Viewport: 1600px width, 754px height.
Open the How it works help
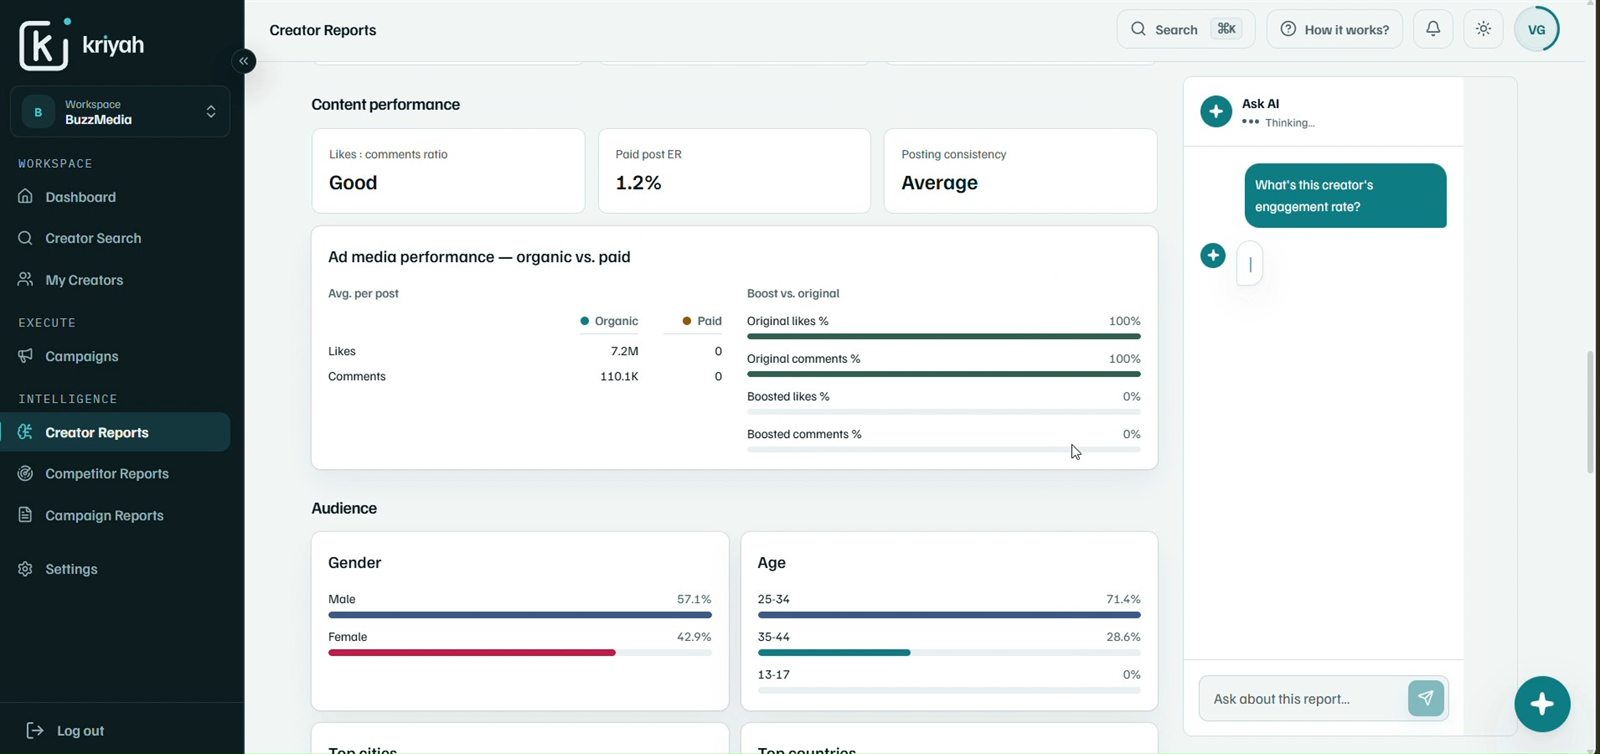pos(1334,29)
